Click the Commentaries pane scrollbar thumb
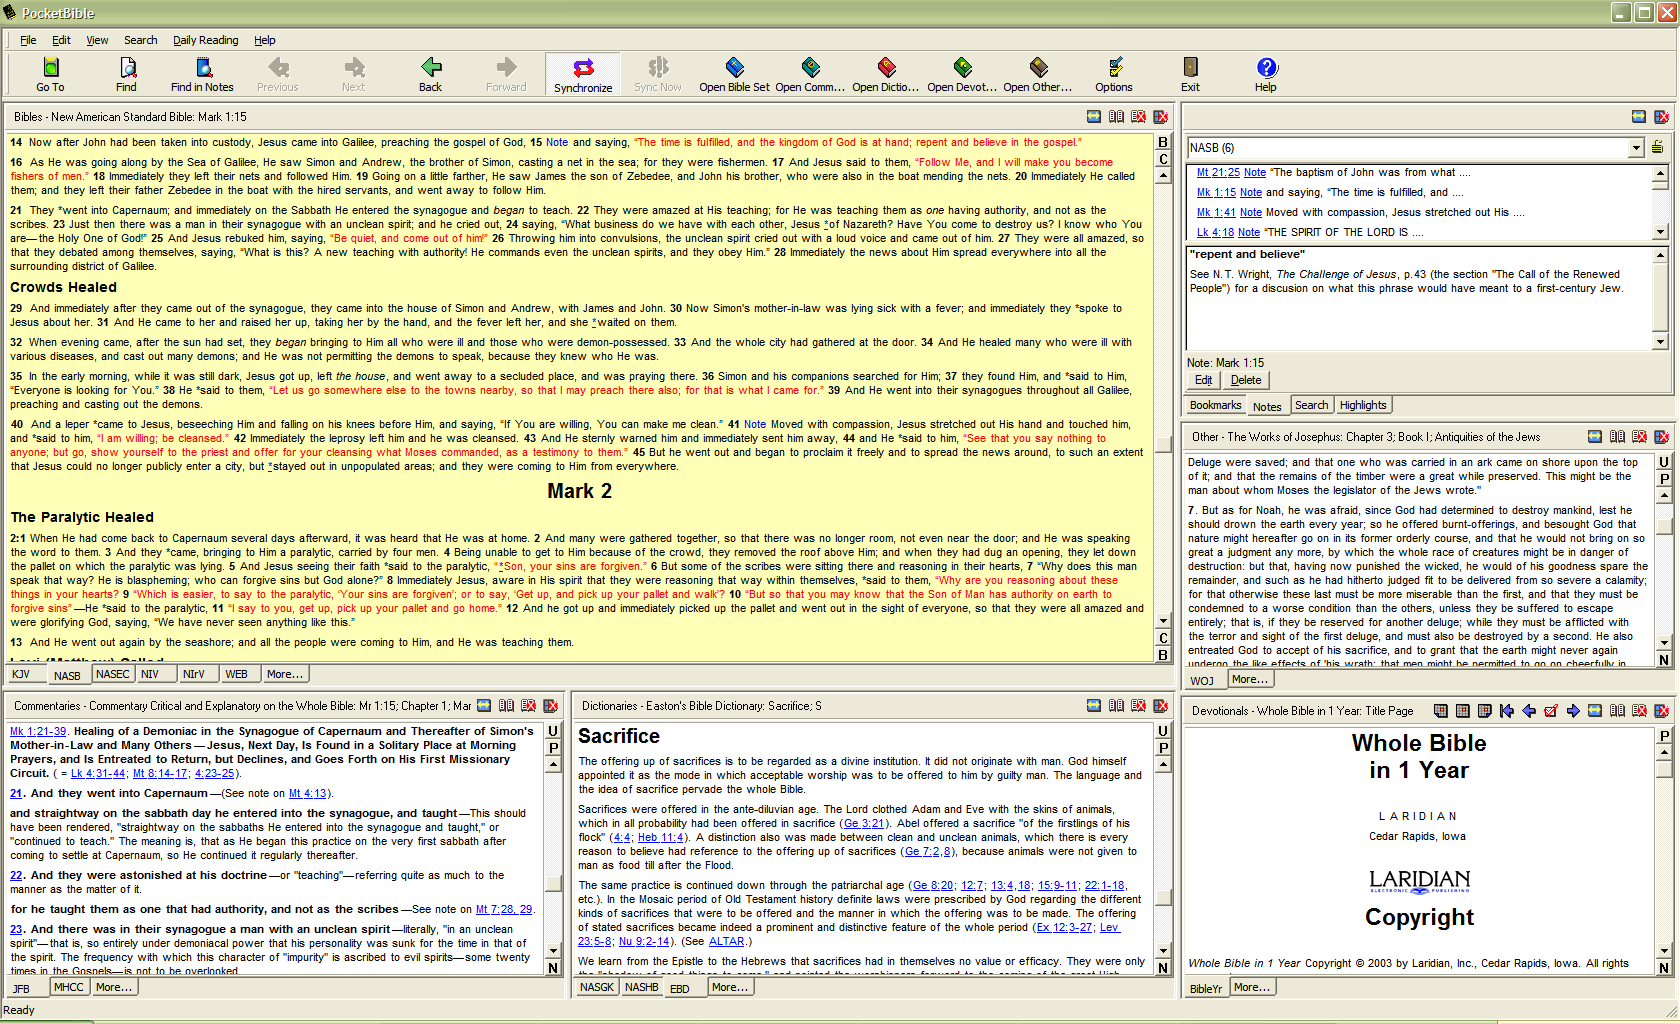Viewport: 1680px width, 1024px height. click(552, 883)
